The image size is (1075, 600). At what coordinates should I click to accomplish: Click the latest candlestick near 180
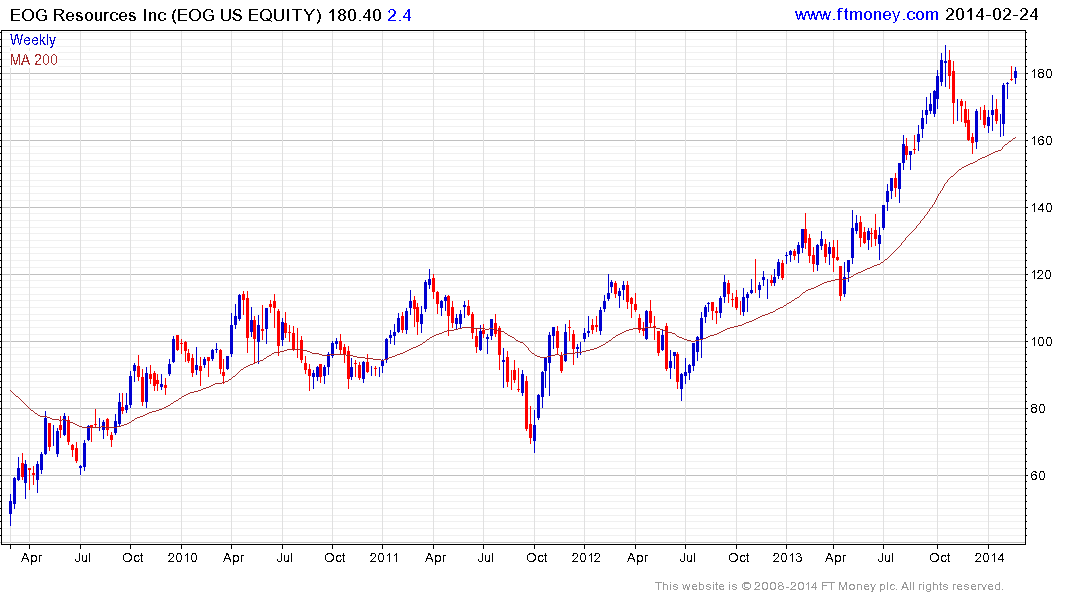1015,75
